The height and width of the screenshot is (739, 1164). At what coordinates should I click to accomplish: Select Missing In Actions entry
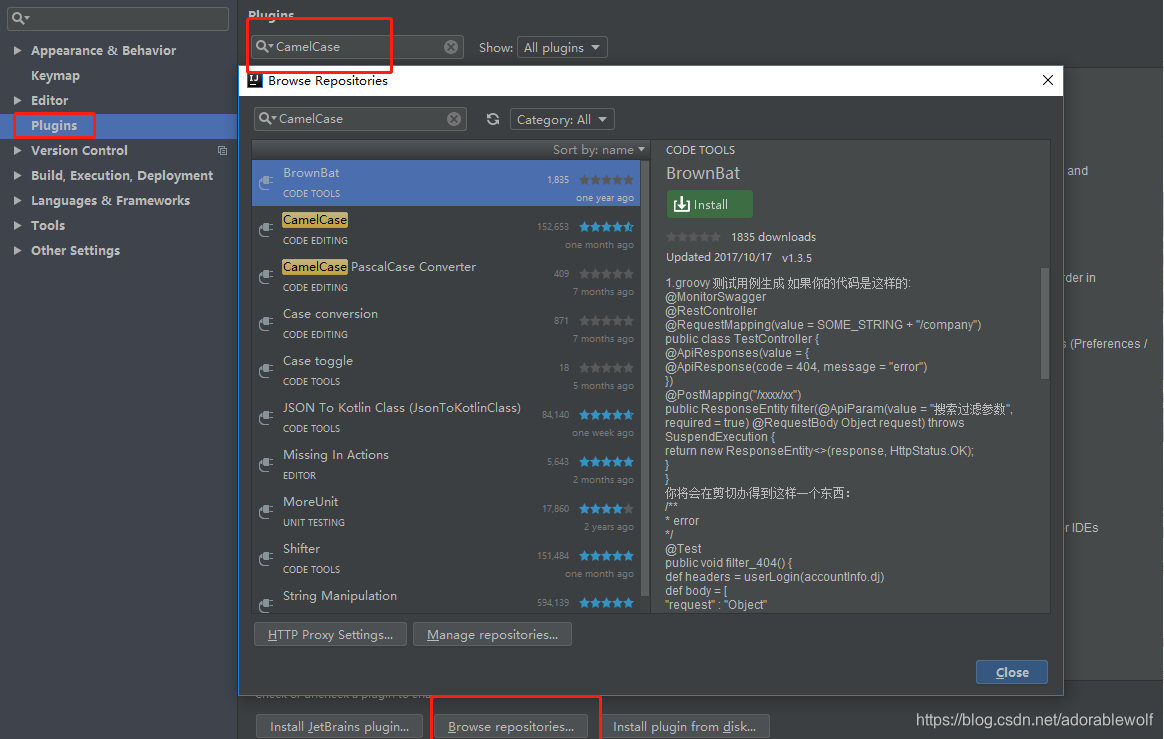[446, 465]
